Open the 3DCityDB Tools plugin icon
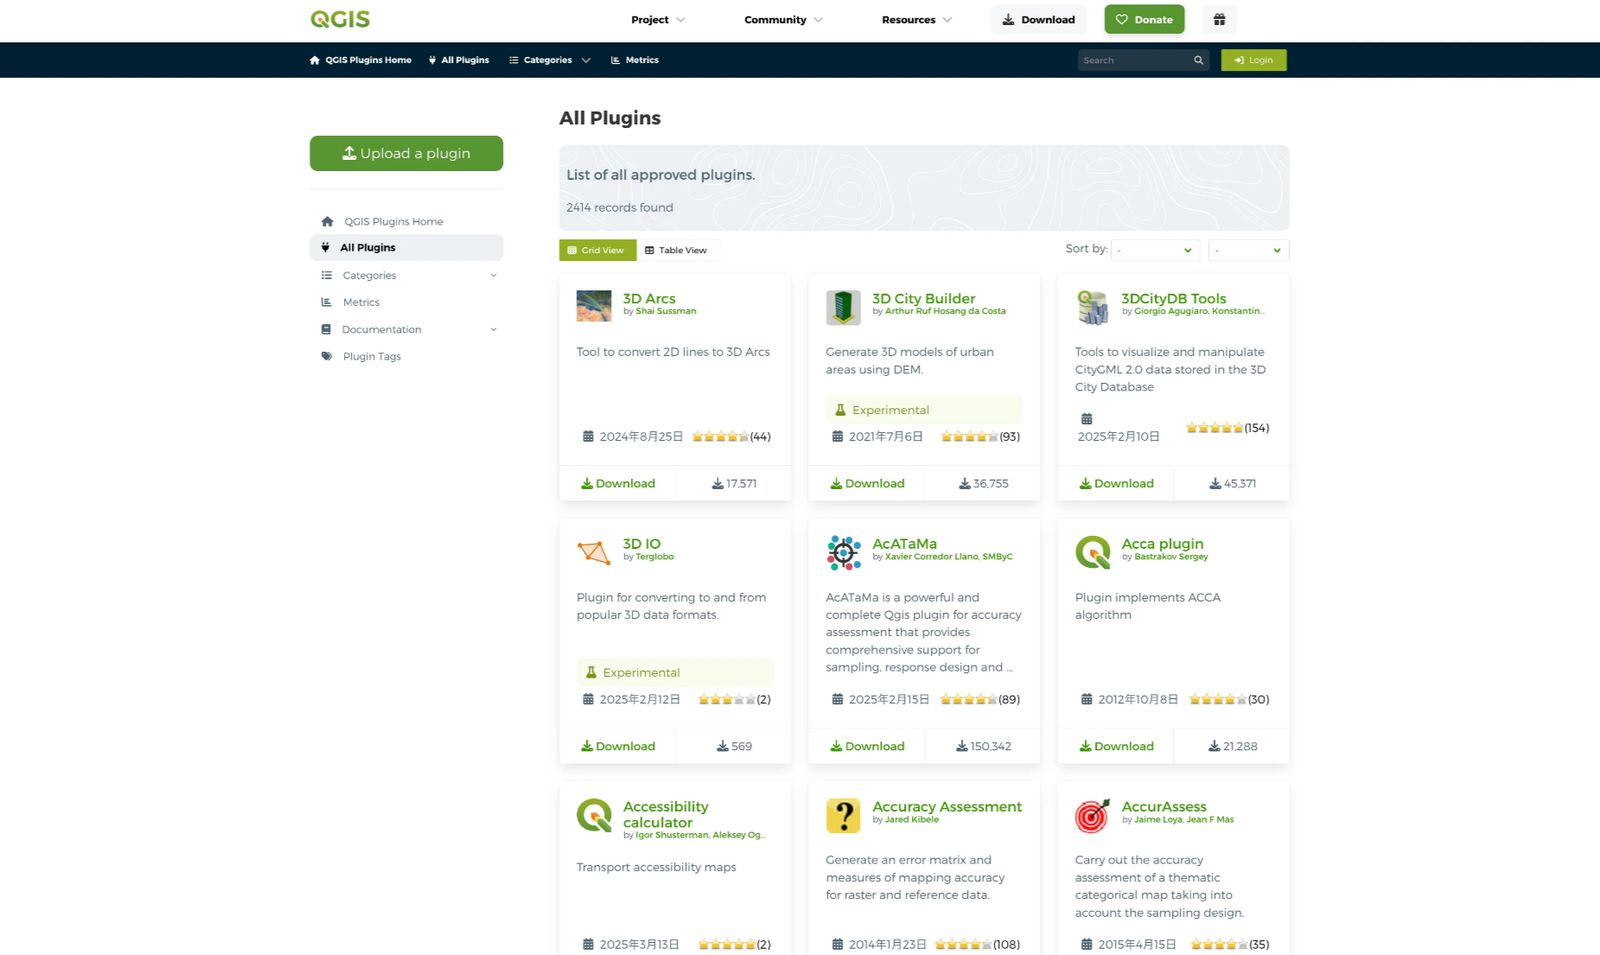The image size is (1600, 955). (x=1092, y=307)
